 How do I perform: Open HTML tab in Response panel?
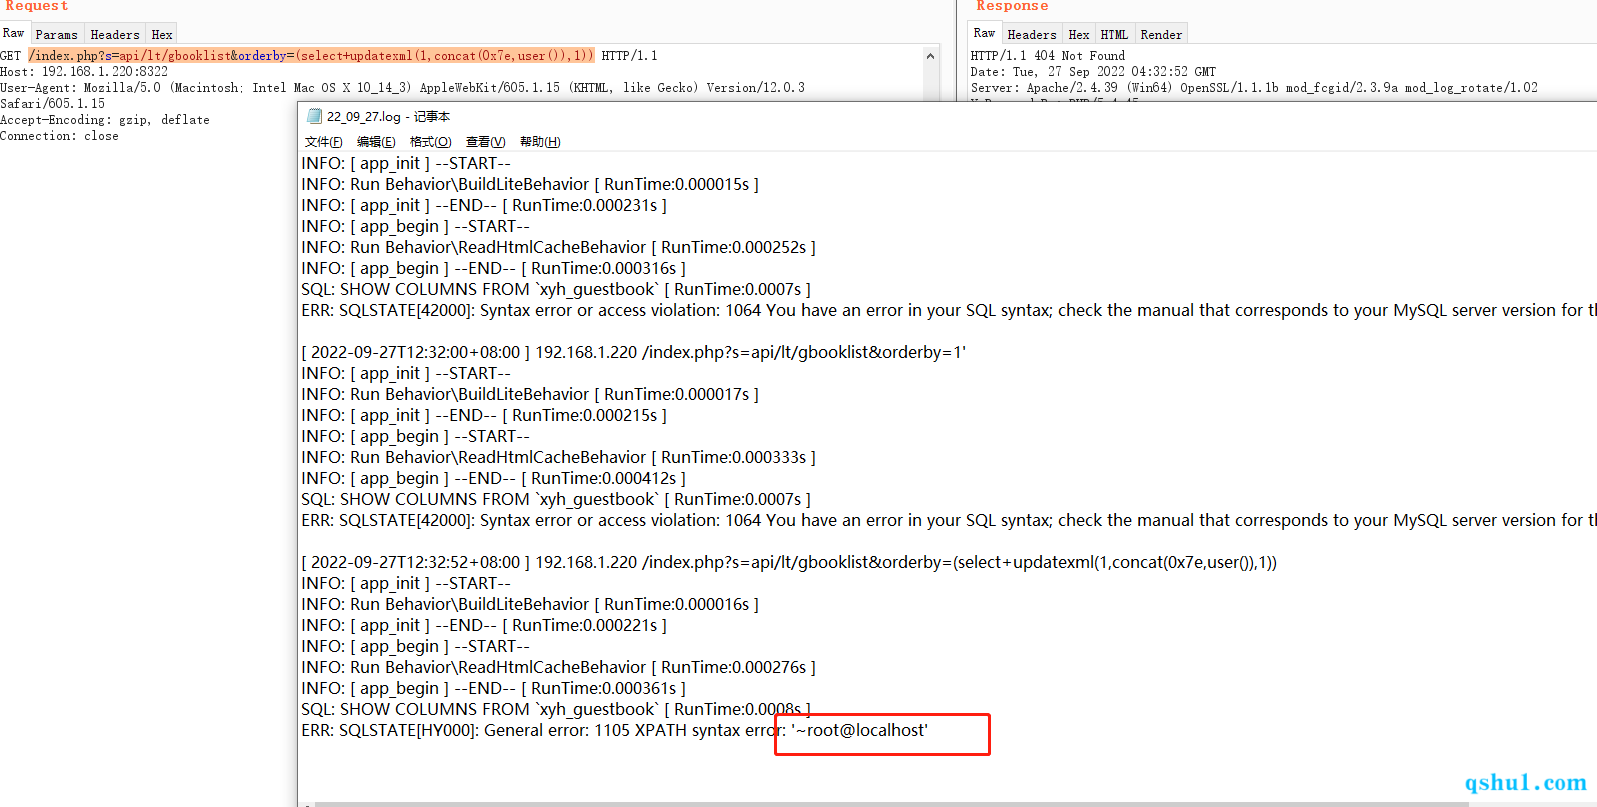point(1114,34)
